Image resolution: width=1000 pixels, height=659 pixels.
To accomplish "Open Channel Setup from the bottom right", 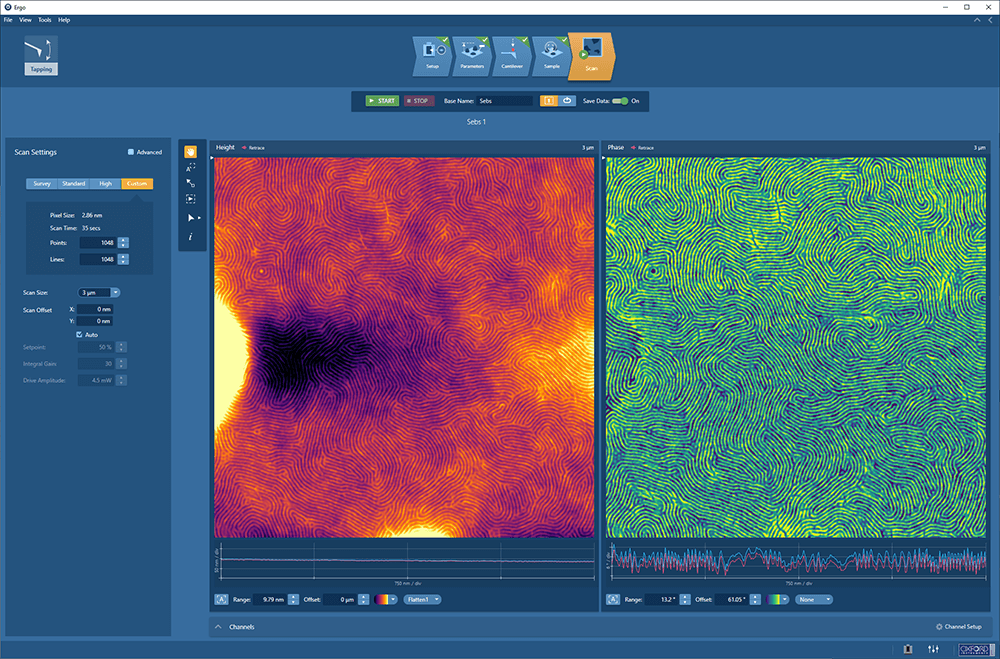I will pos(958,626).
